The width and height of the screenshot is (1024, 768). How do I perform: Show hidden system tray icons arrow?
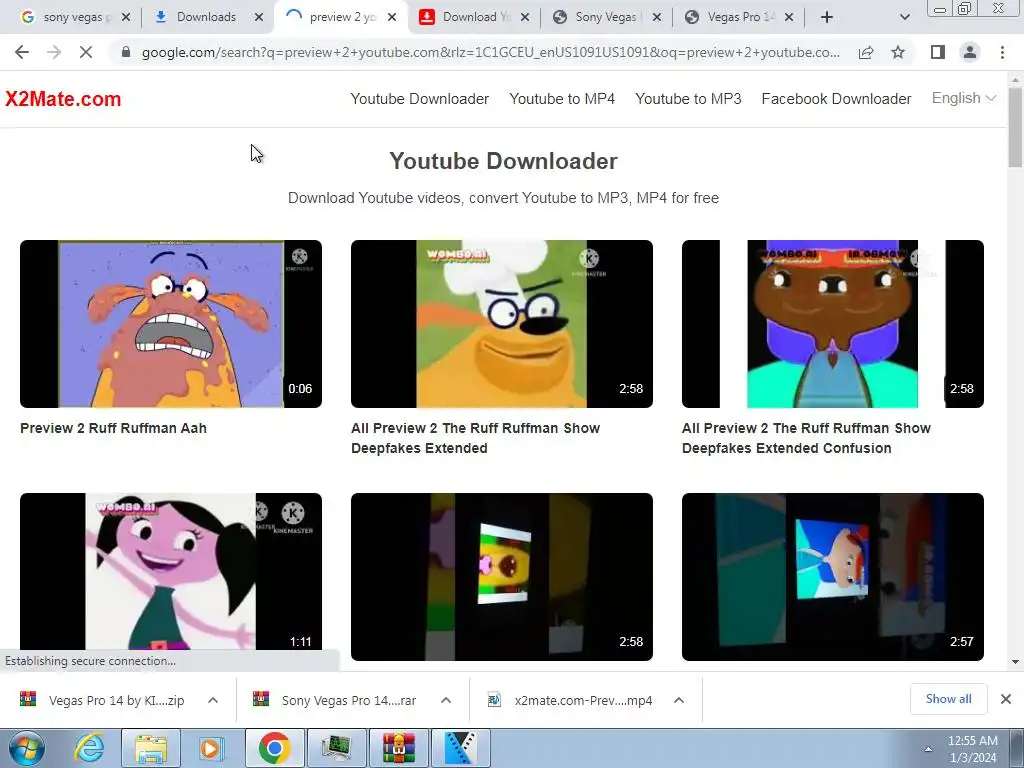pyautogui.click(x=928, y=749)
